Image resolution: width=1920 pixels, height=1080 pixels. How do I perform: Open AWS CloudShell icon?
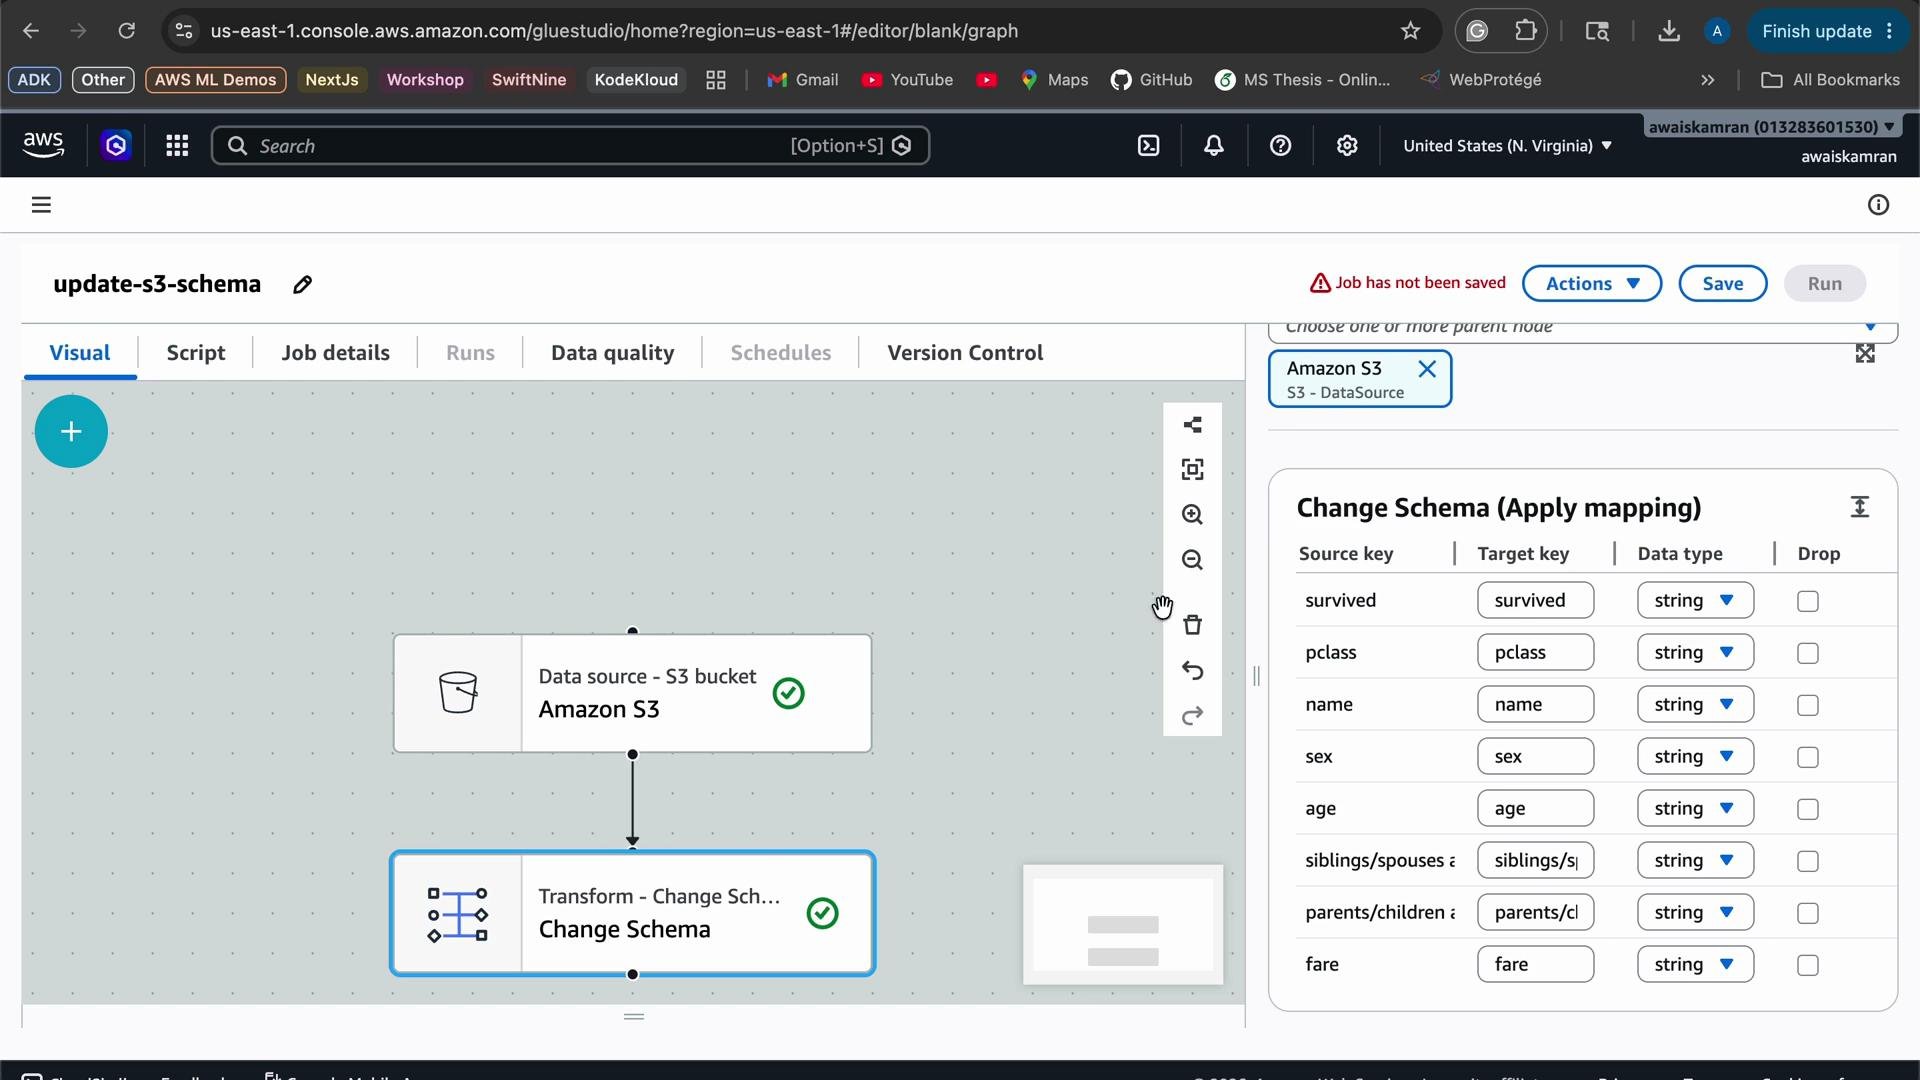click(1149, 146)
